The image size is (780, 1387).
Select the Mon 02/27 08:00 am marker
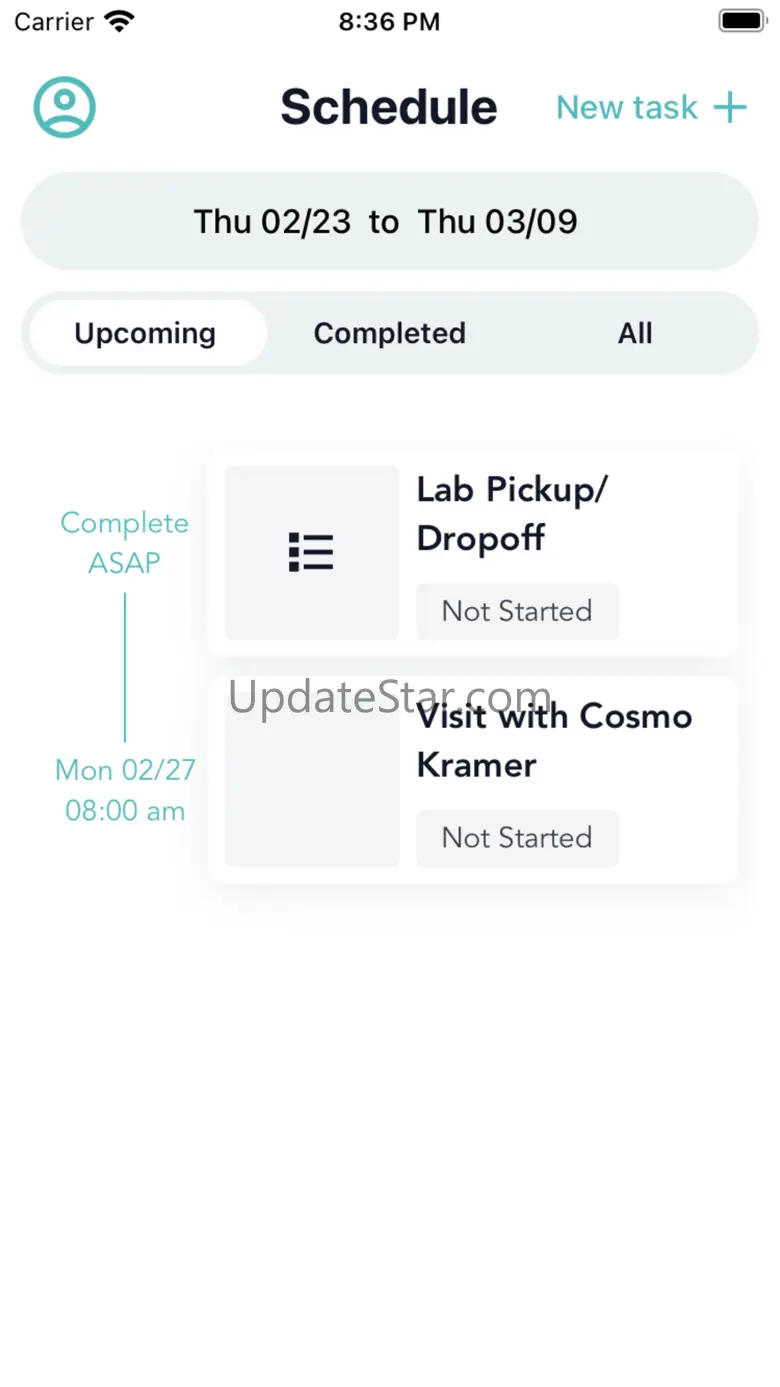tap(125, 790)
